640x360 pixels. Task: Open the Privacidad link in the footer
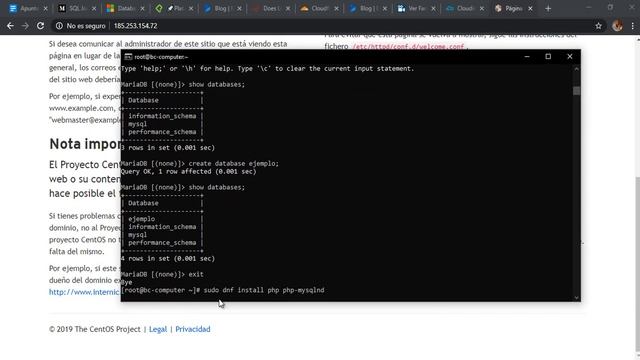[193, 329]
